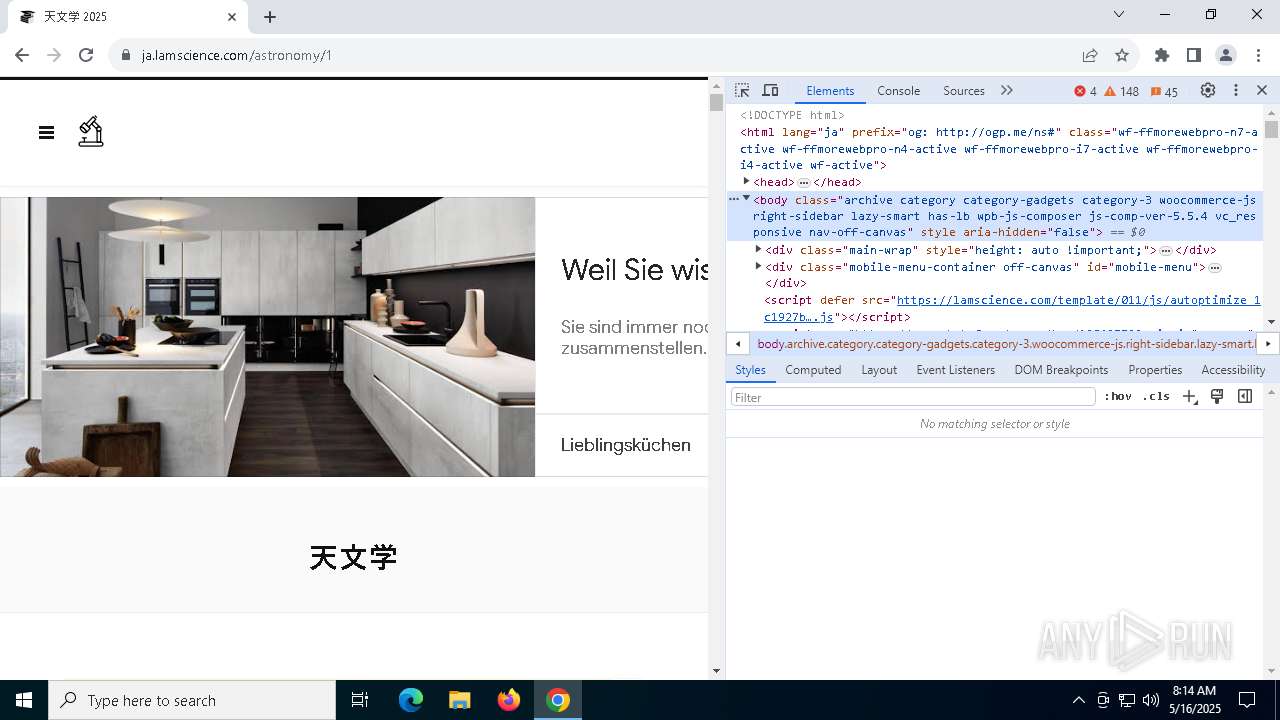
Task: Switch to the Sources tab
Action: click(964, 91)
